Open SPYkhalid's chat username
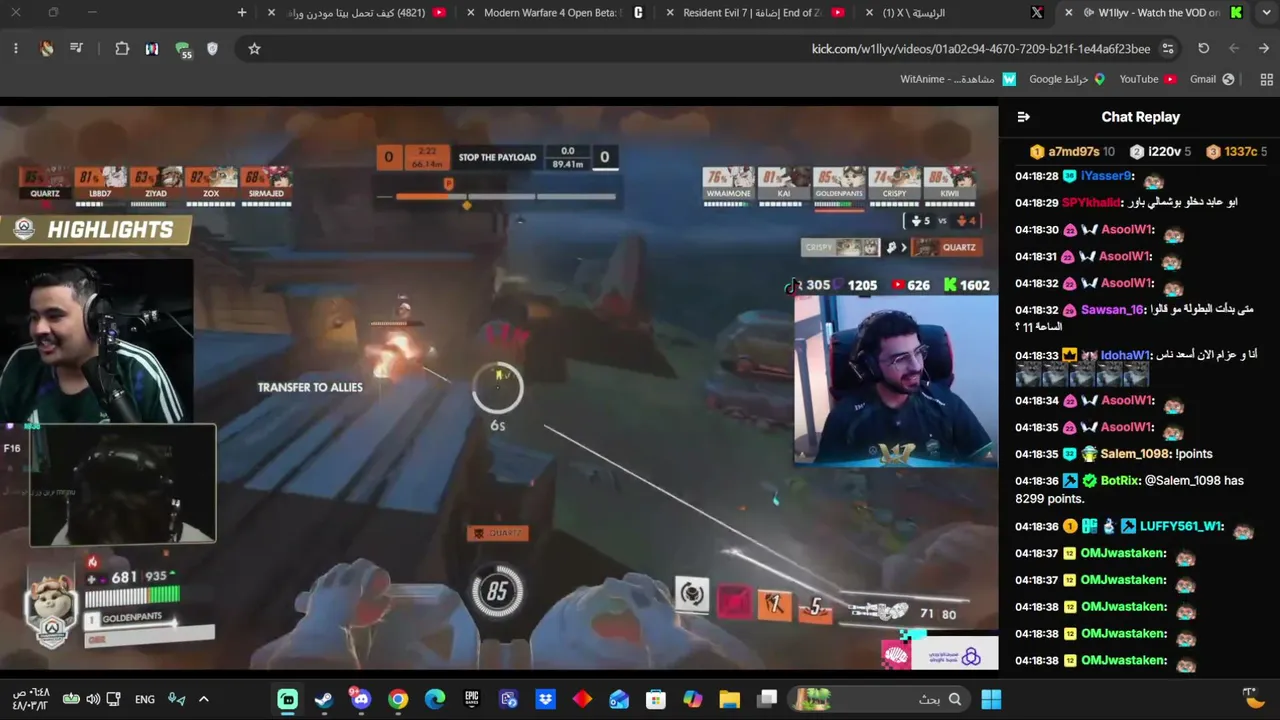The width and height of the screenshot is (1280, 720). coord(1091,203)
